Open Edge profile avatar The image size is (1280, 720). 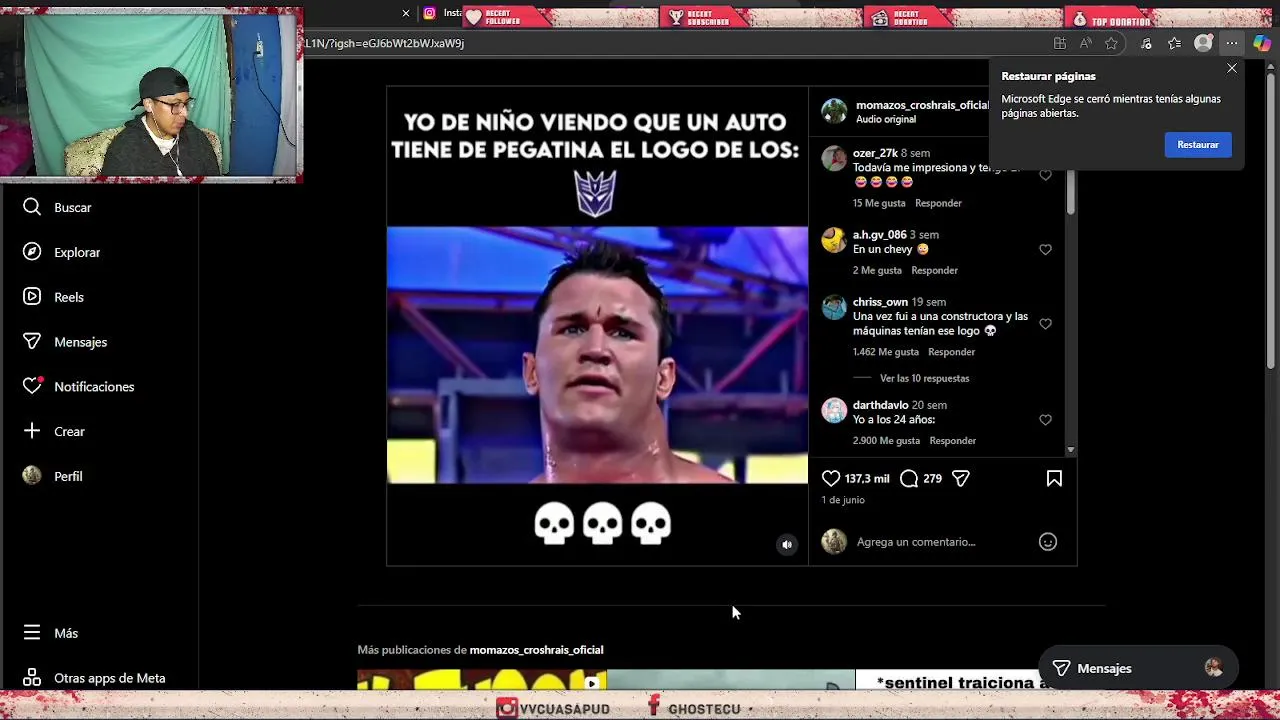[1203, 43]
